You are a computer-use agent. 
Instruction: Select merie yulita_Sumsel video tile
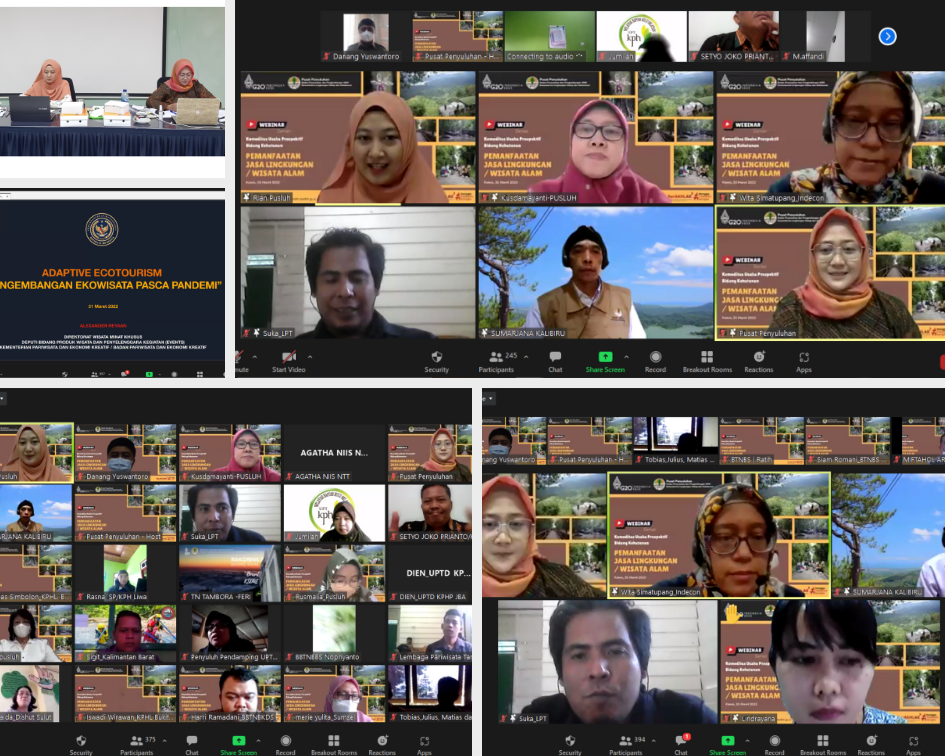(334, 694)
